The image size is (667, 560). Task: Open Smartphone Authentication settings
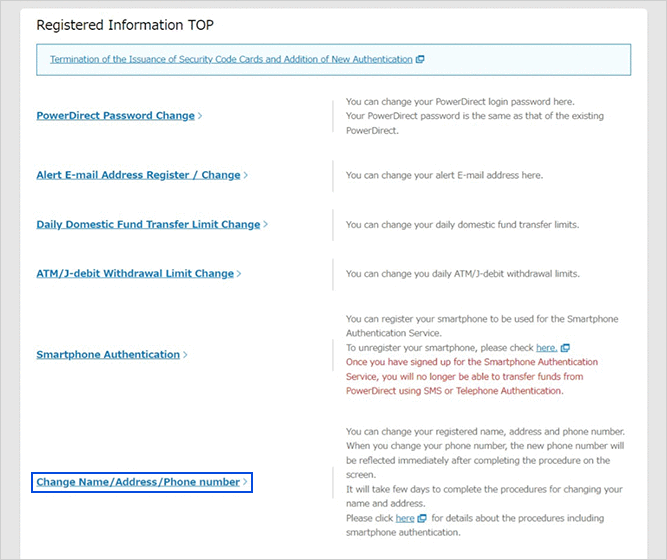pos(108,355)
